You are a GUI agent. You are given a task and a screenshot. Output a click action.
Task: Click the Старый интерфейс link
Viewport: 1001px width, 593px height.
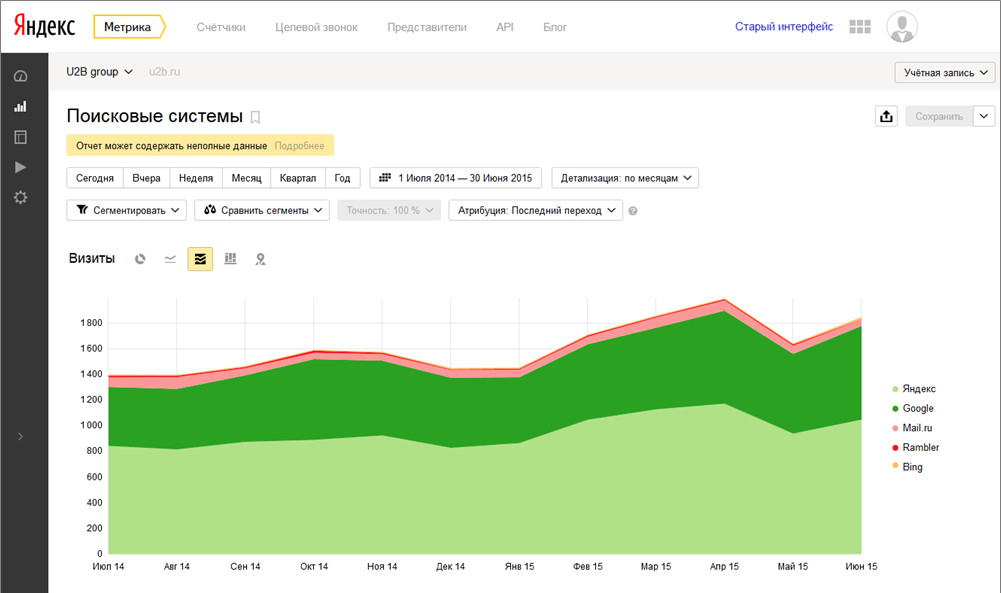pyautogui.click(x=784, y=27)
